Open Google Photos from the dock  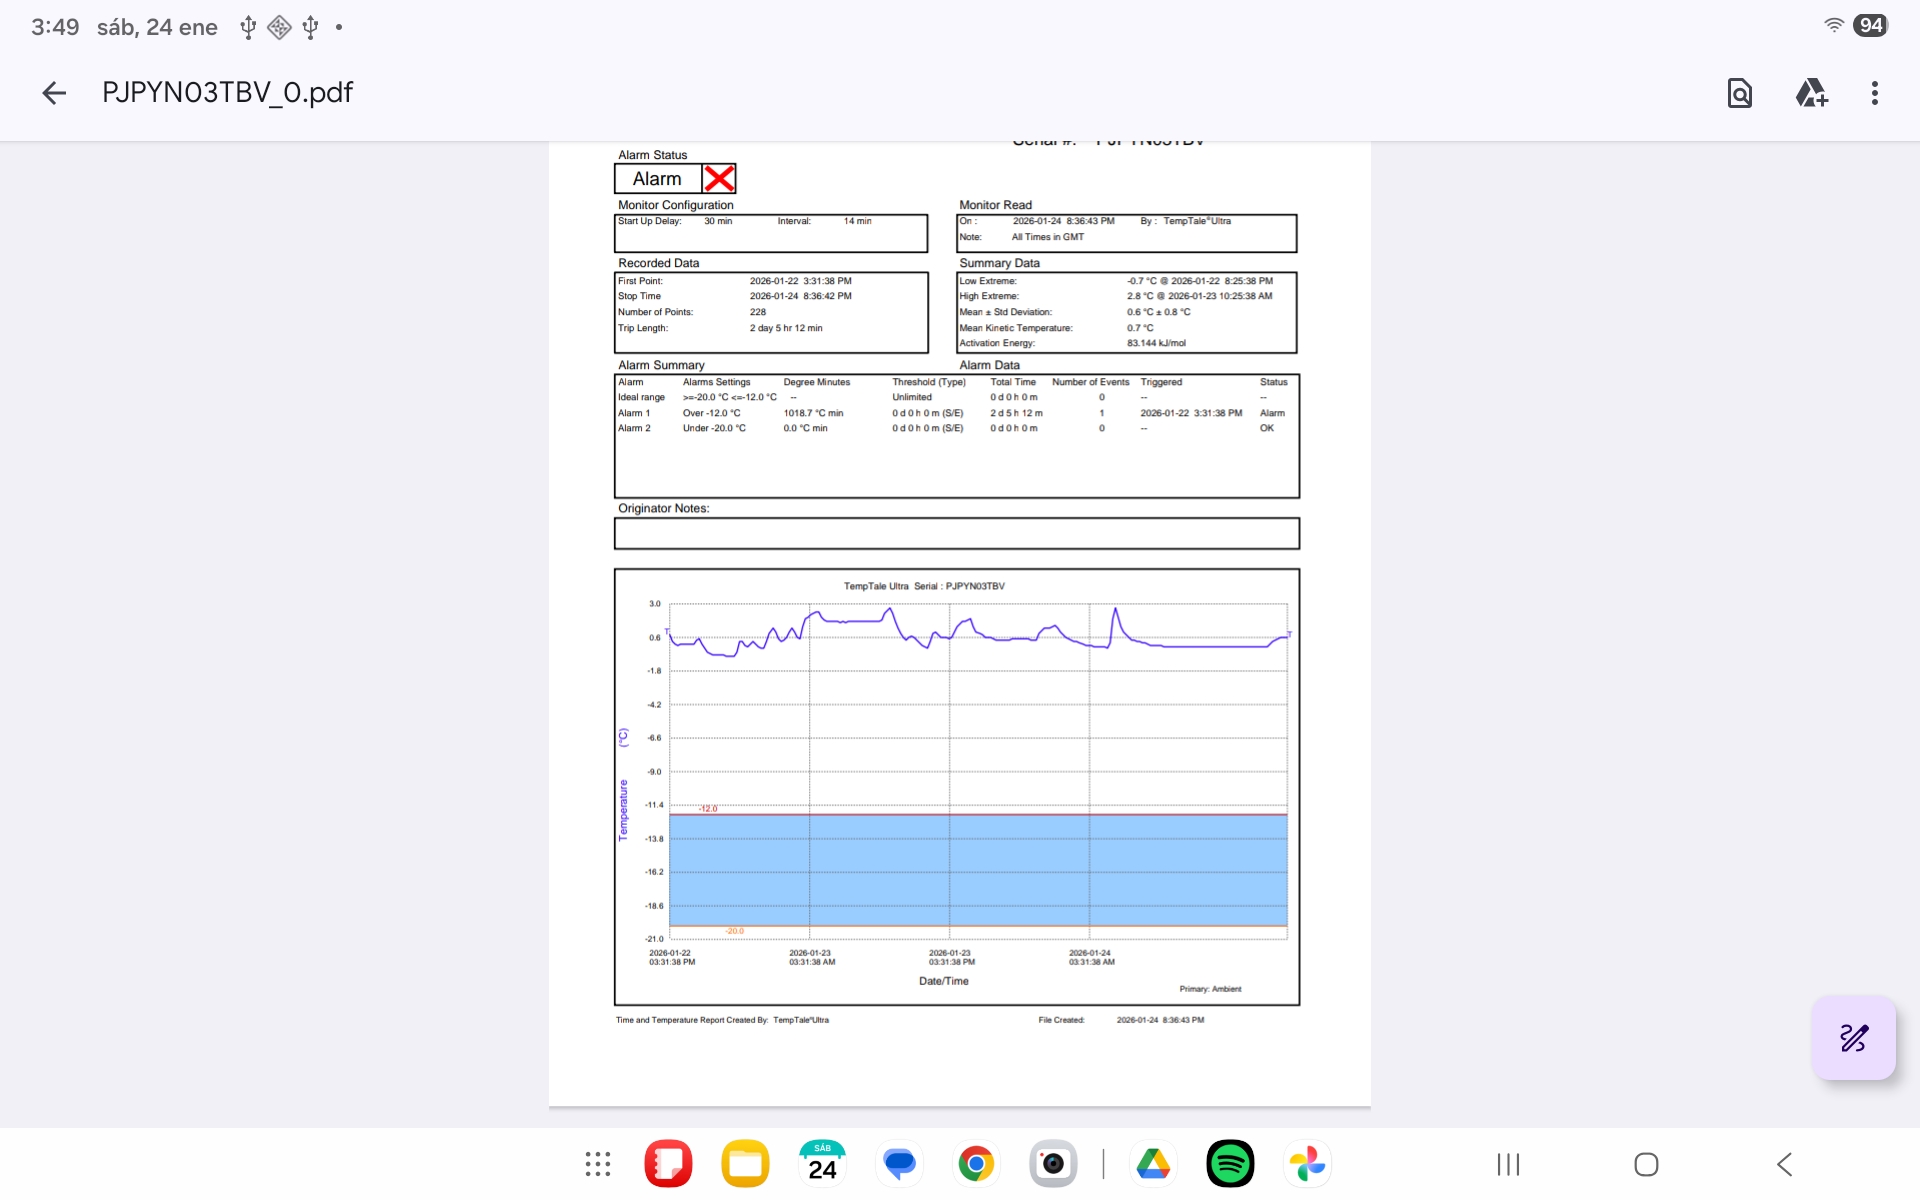tap(1307, 1164)
